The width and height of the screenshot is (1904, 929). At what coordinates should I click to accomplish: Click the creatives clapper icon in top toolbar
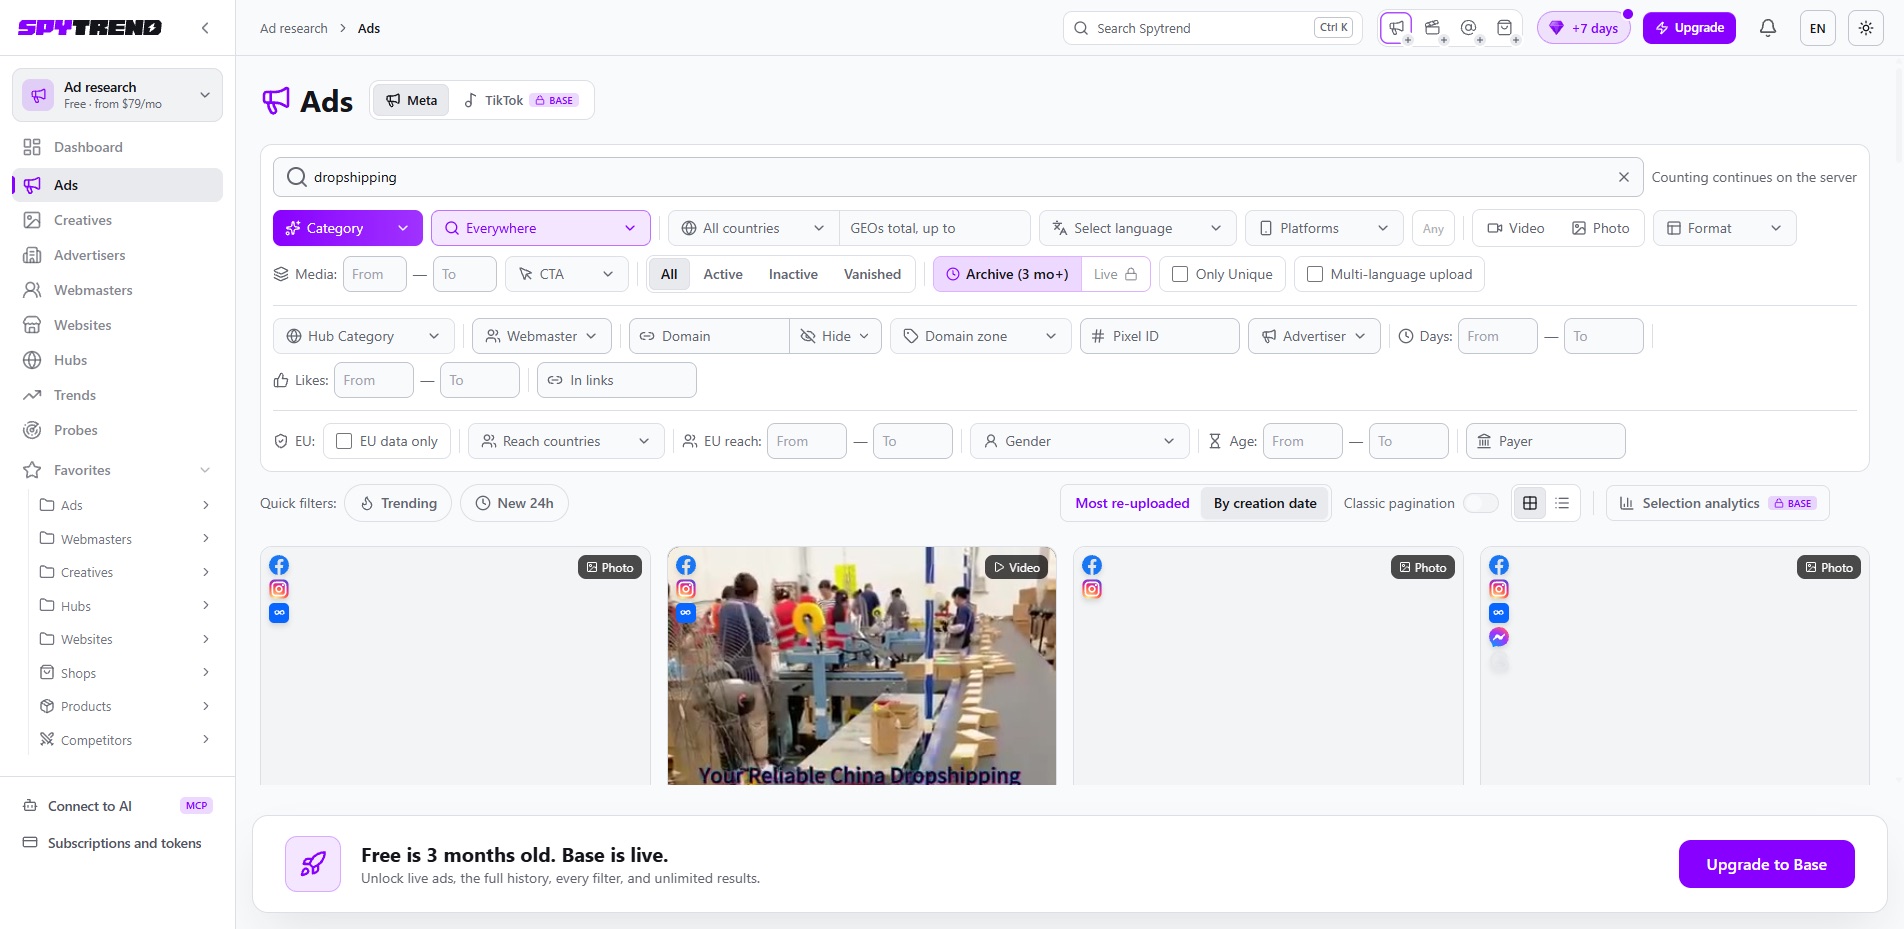[x=1432, y=28]
